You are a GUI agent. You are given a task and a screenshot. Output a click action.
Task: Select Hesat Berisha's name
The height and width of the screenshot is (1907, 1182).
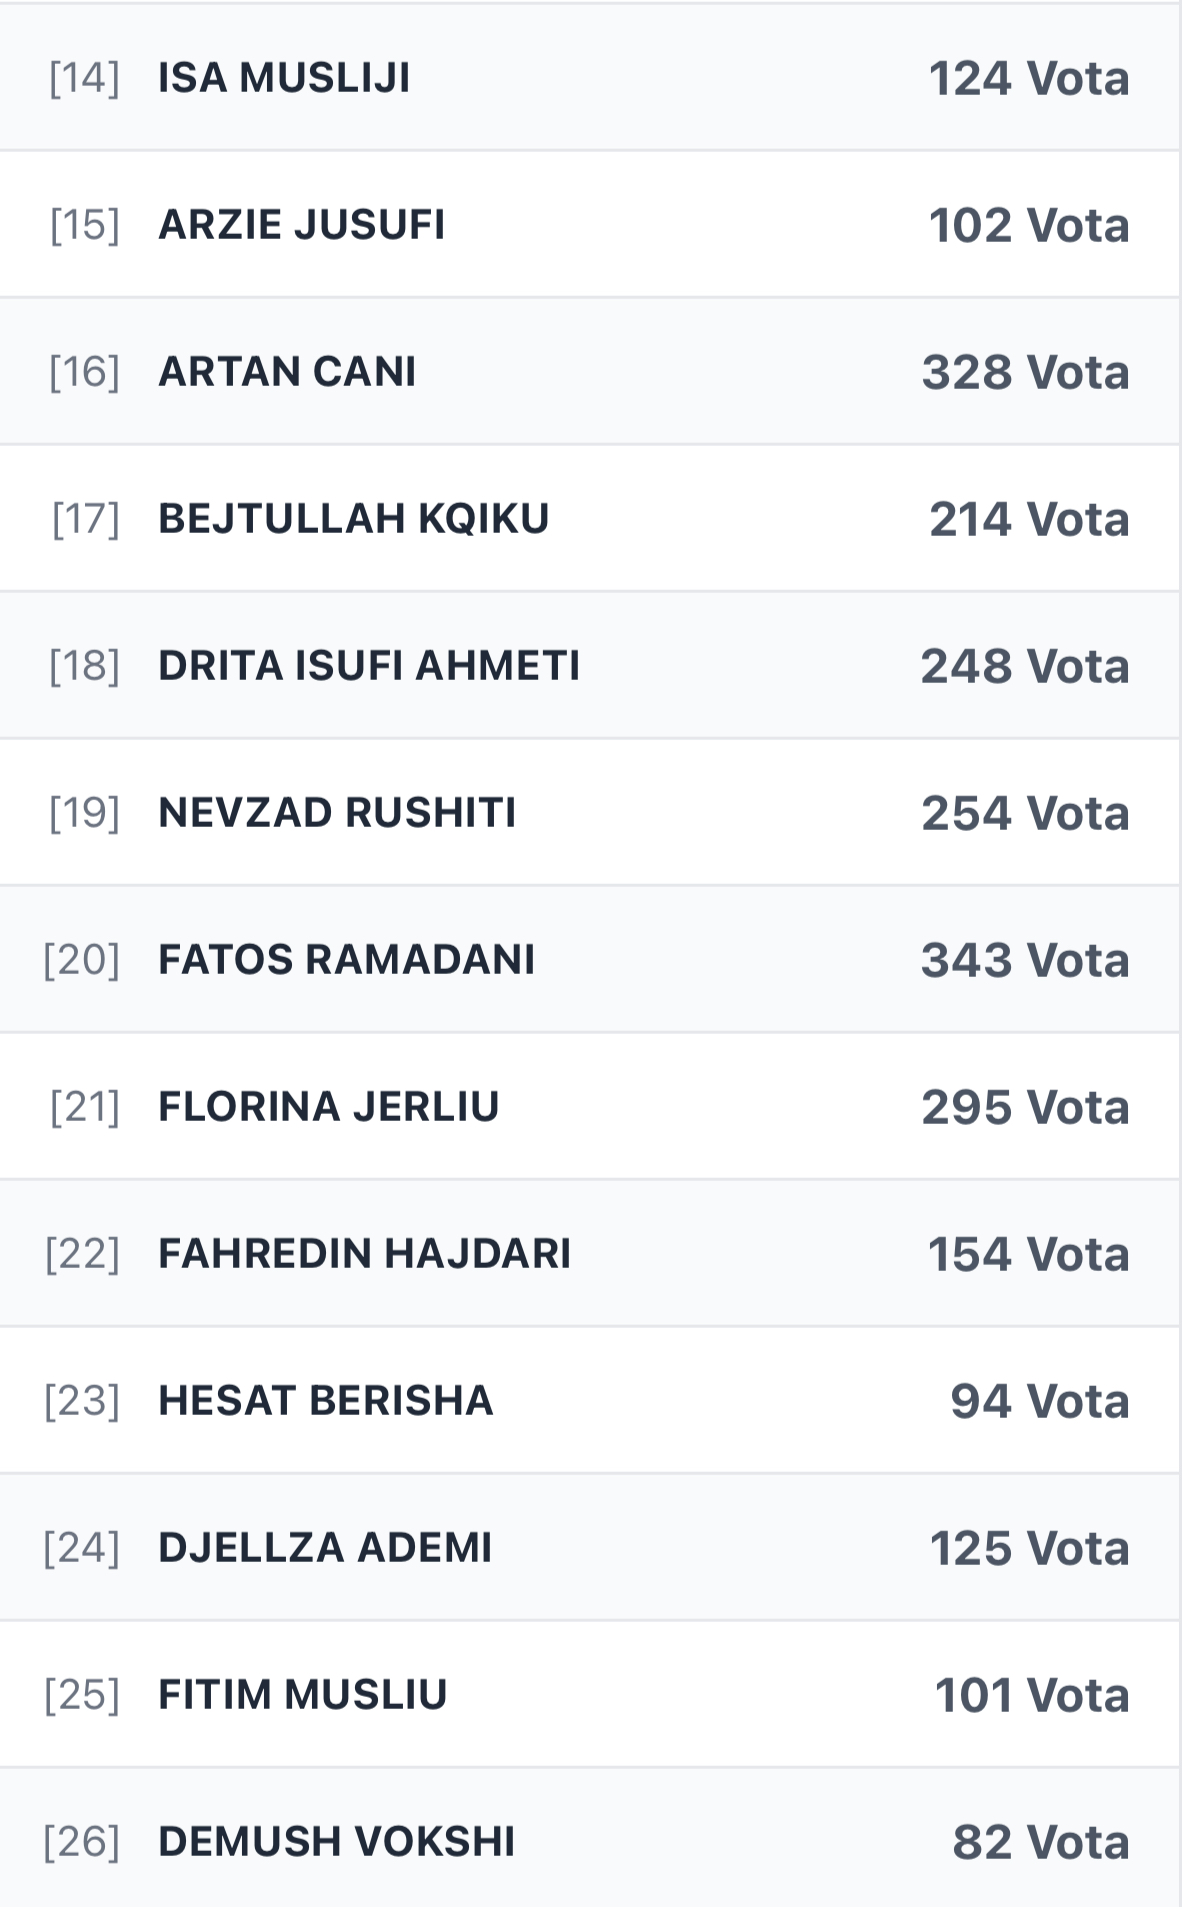pyautogui.click(x=325, y=1401)
